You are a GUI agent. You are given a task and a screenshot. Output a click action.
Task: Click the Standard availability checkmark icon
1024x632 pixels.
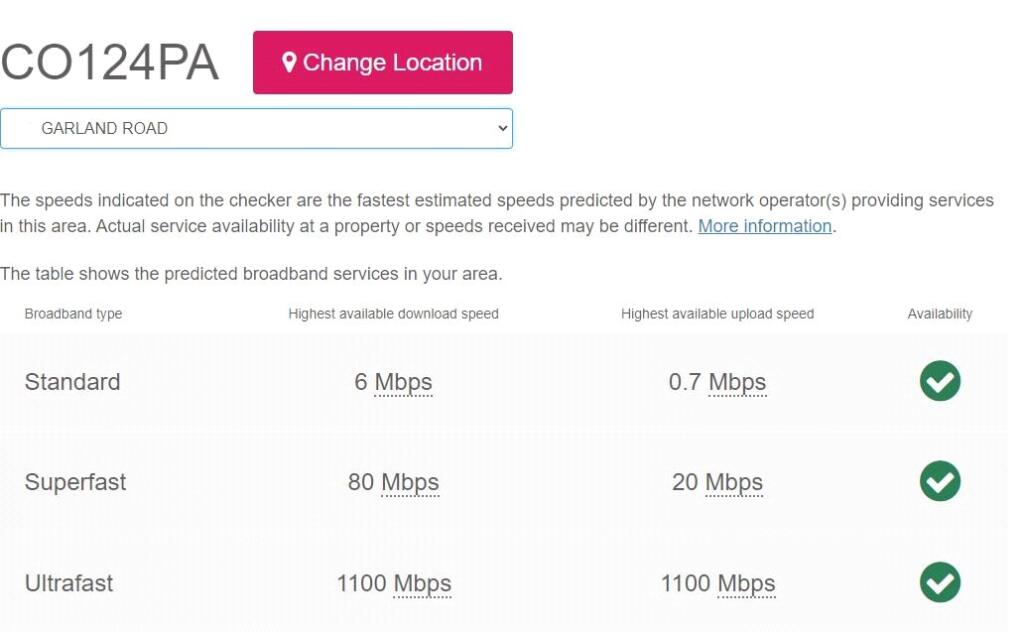(940, 381)
